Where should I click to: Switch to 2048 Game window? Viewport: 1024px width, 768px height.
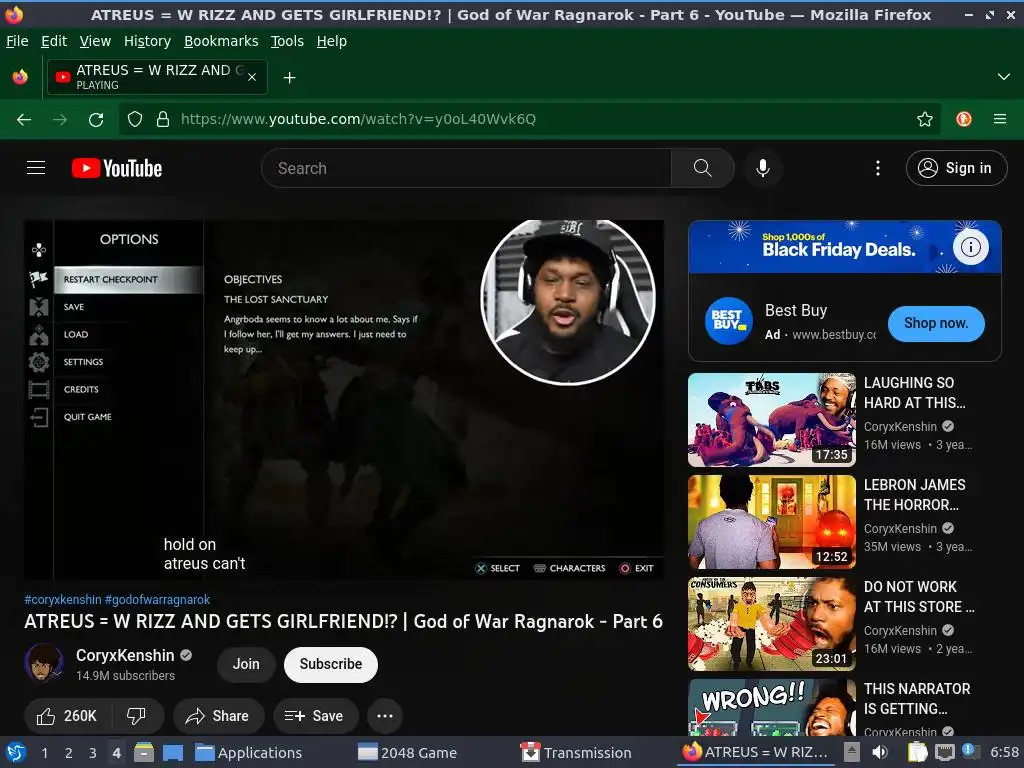coord(408,752)
